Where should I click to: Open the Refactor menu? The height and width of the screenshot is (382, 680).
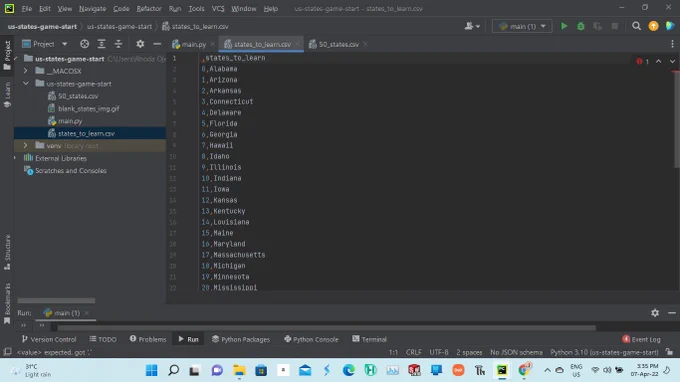[149, 8]
